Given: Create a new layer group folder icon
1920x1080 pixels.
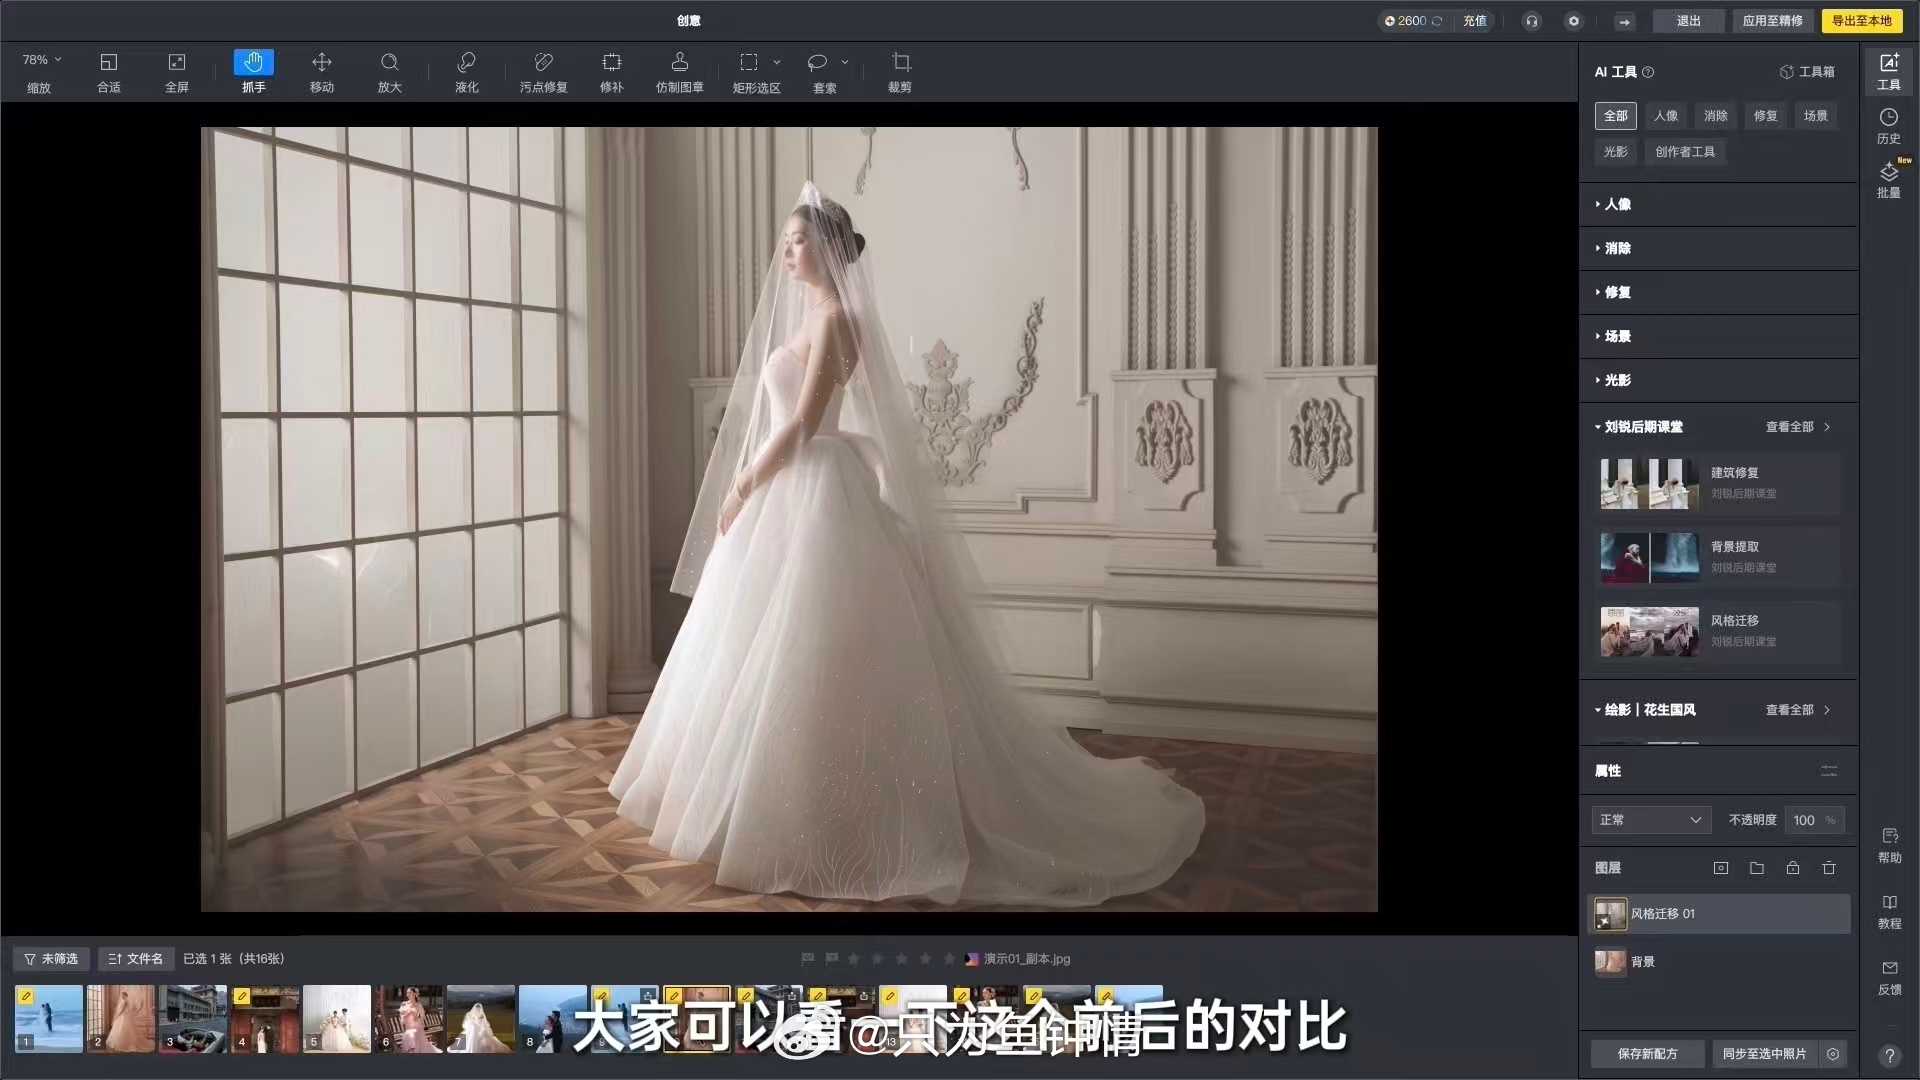Looking at the screenshot, I should click(x=1757, y=868).
